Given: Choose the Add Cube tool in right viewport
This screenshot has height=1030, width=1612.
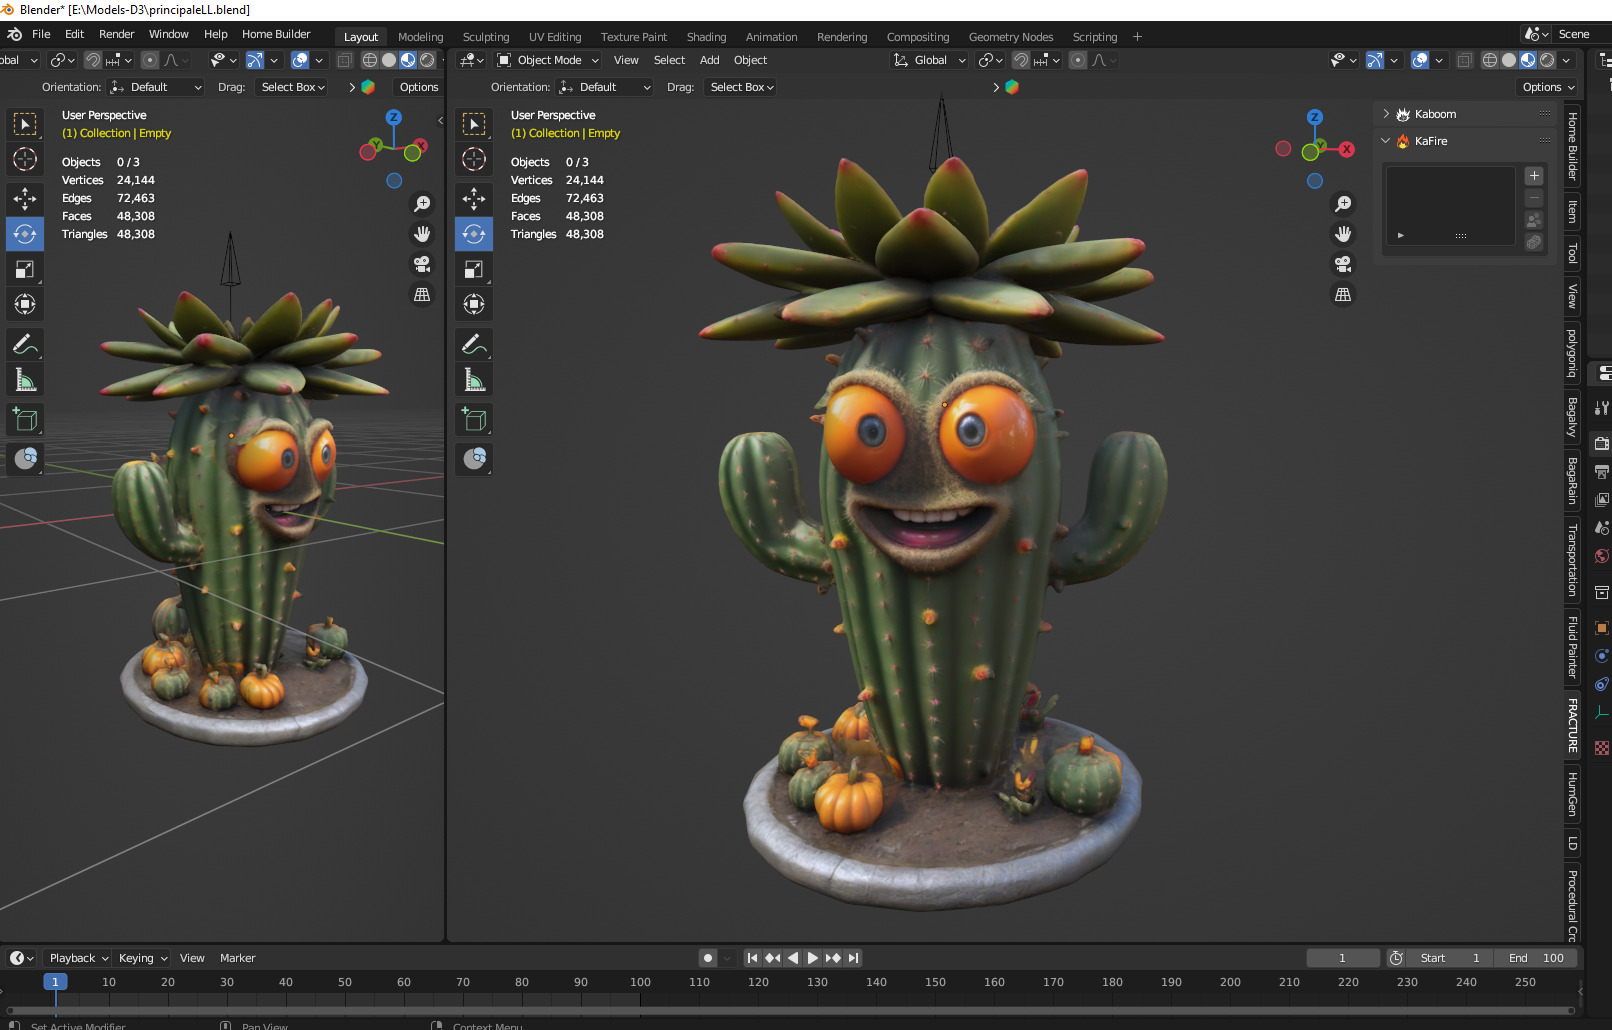Looking at the screenshot, I should click(474, 420).
